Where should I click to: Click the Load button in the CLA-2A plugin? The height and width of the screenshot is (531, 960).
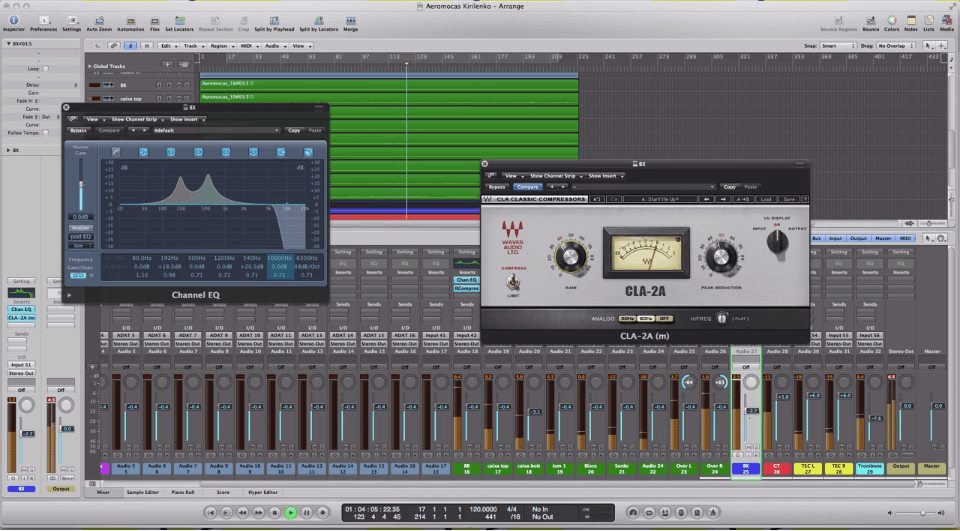[766, 199]
